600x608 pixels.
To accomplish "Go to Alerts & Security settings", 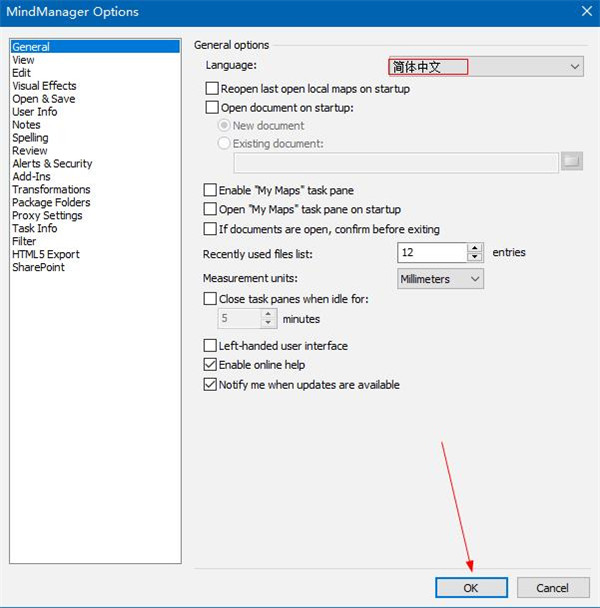I will tap(52, 164).
